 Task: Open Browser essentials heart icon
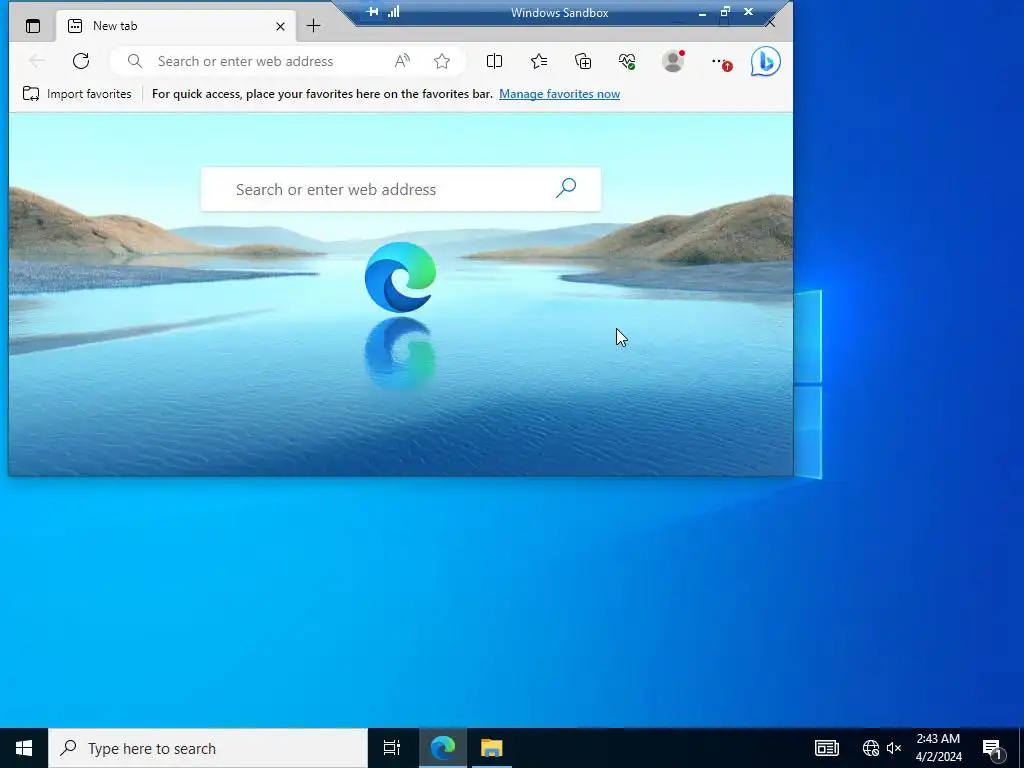tap(627, 61)
